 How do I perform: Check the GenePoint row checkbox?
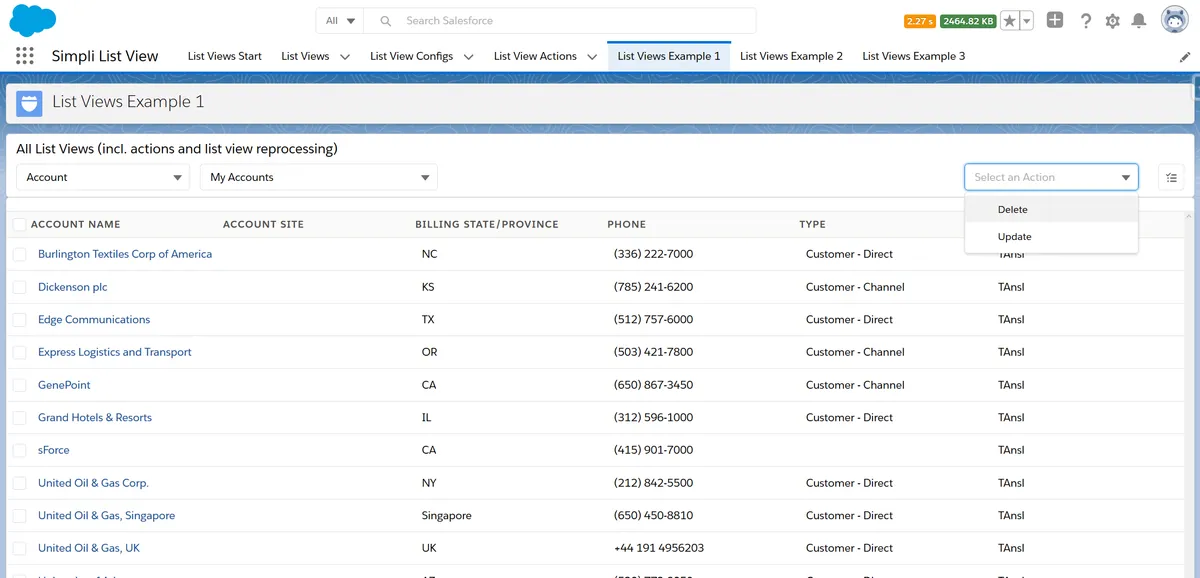point(19,385)
